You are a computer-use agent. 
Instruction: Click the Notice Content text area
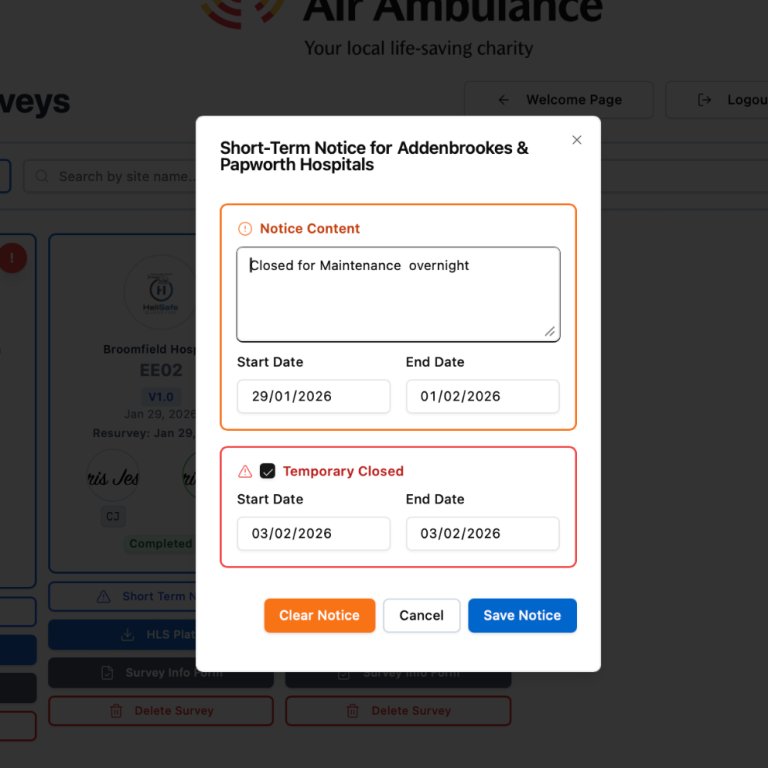(398, 294)
